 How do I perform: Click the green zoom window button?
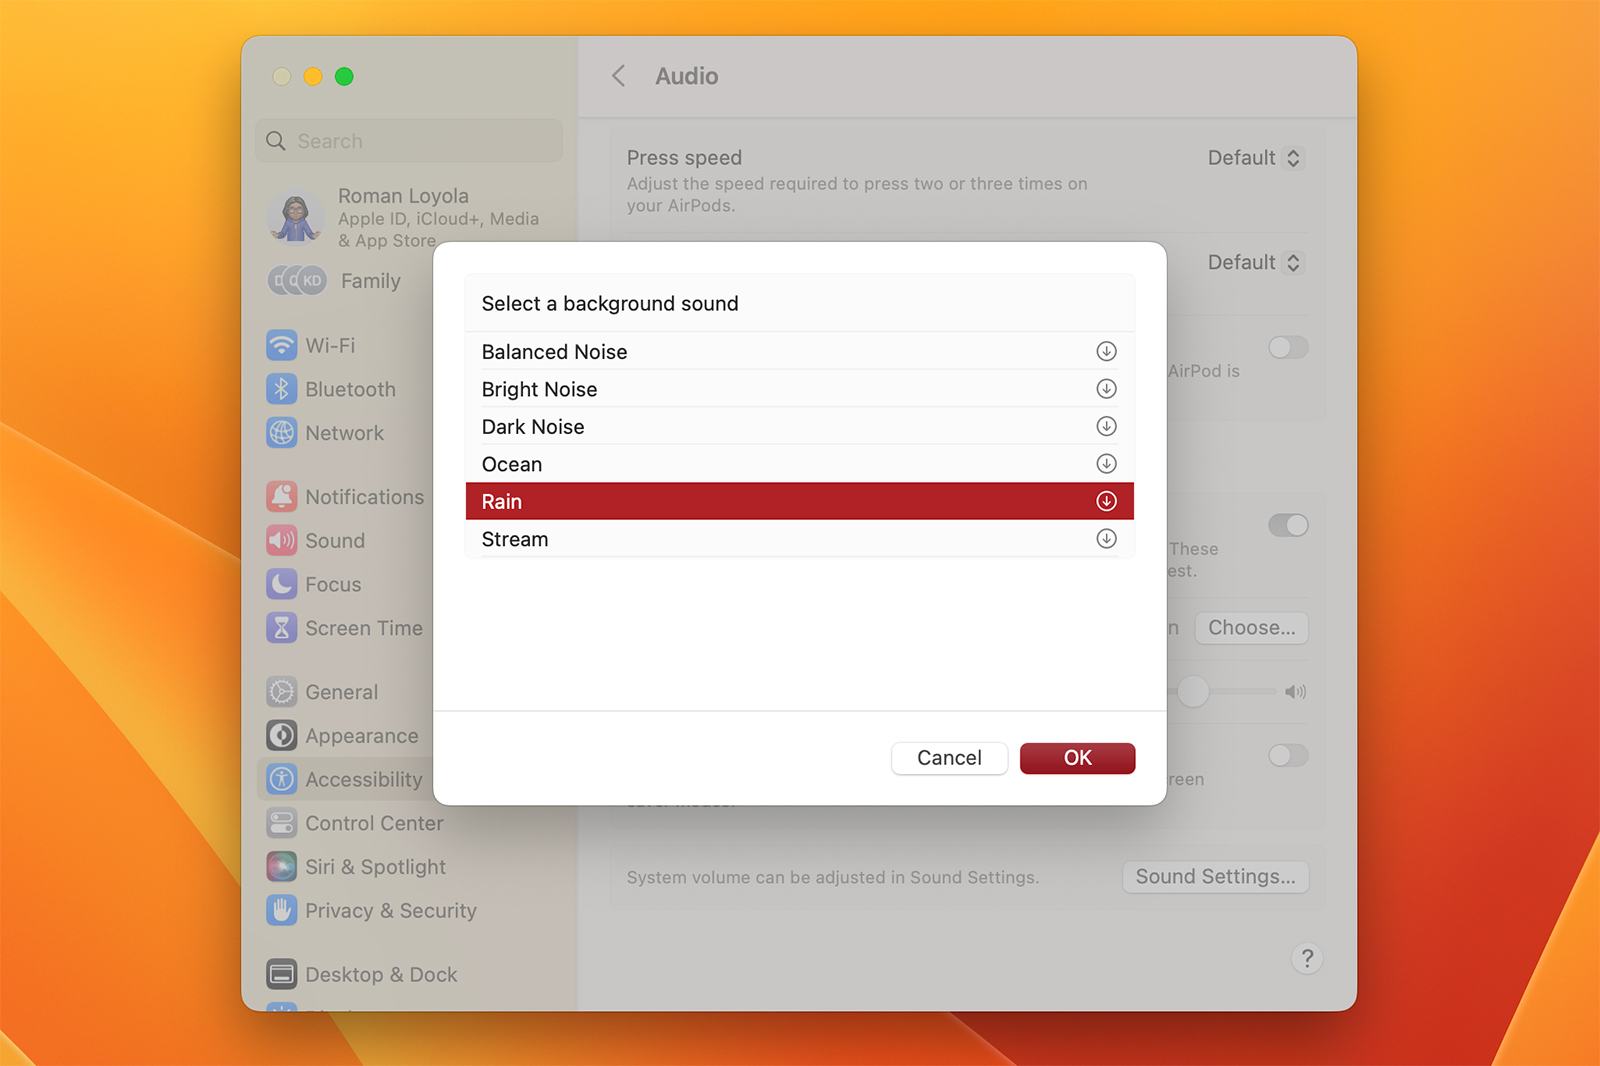[344, 77]
